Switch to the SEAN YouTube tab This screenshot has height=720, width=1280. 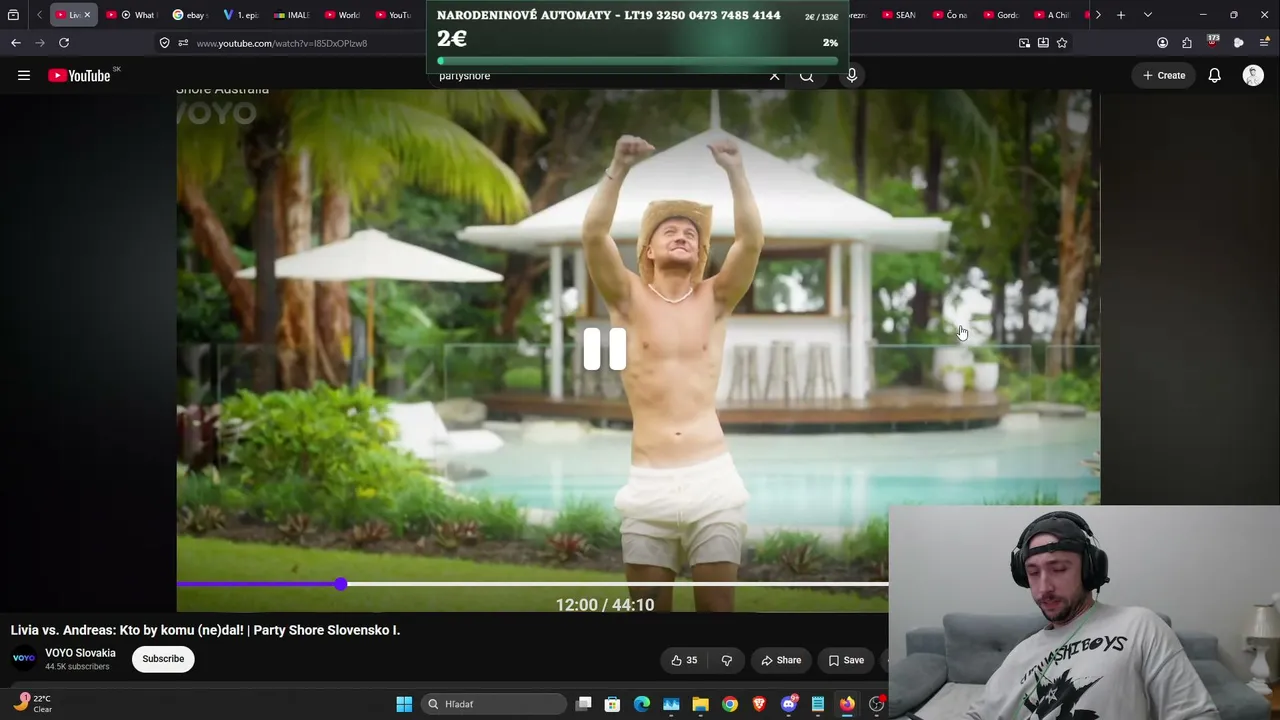point(900,15)
